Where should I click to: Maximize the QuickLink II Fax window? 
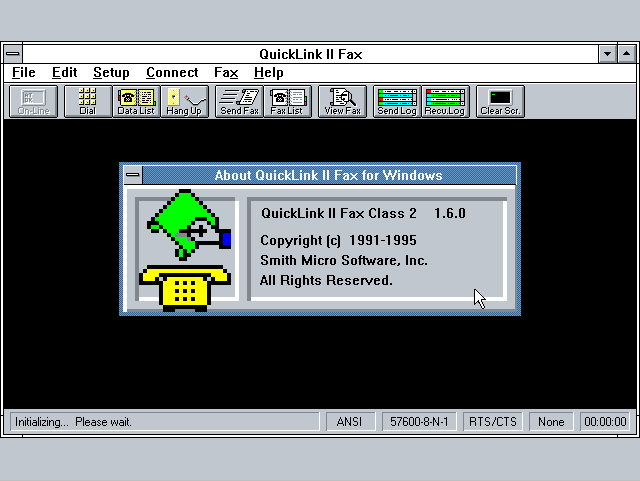tap(627, 53)
